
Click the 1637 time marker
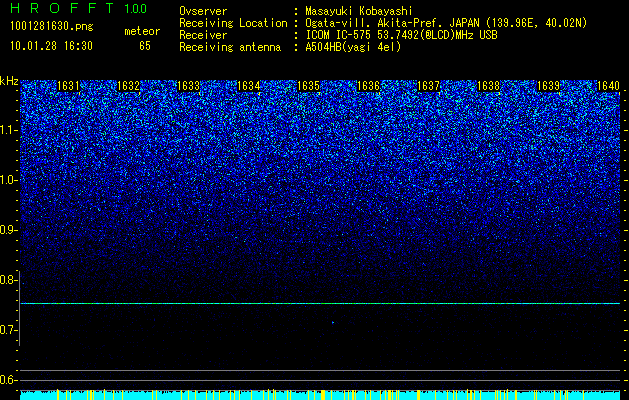(428, 86)
